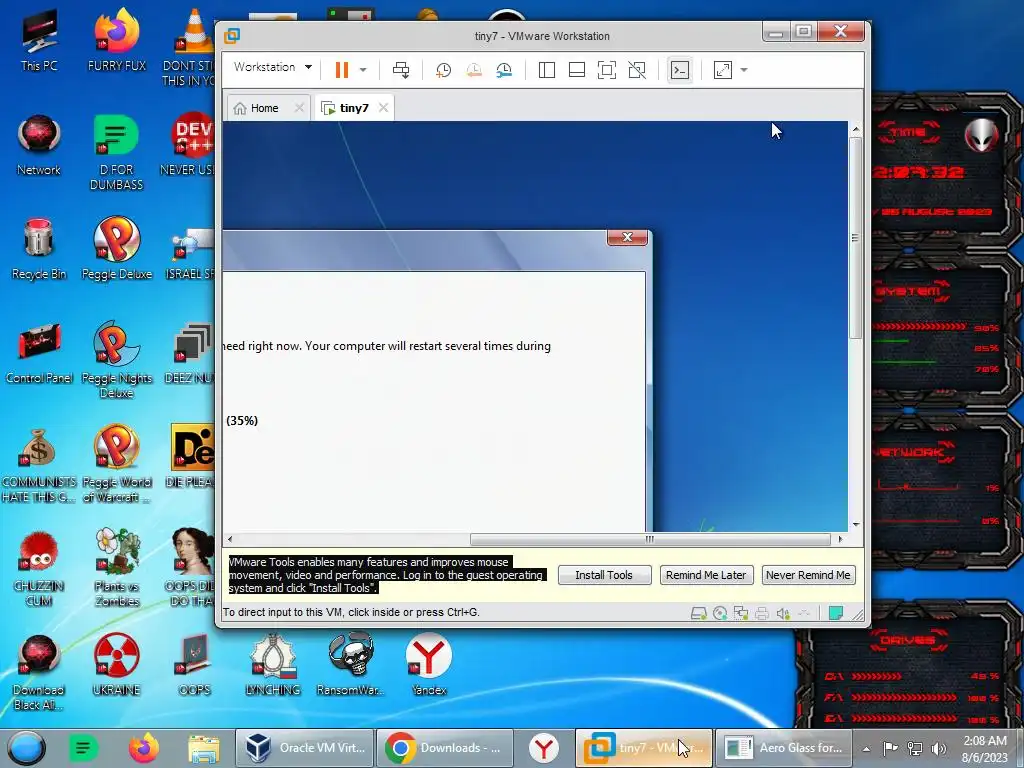Click the horizontal scrollbar thumb
This screenshot has height=768, width=1024.
pyautogui.click(x=650, y=539)
